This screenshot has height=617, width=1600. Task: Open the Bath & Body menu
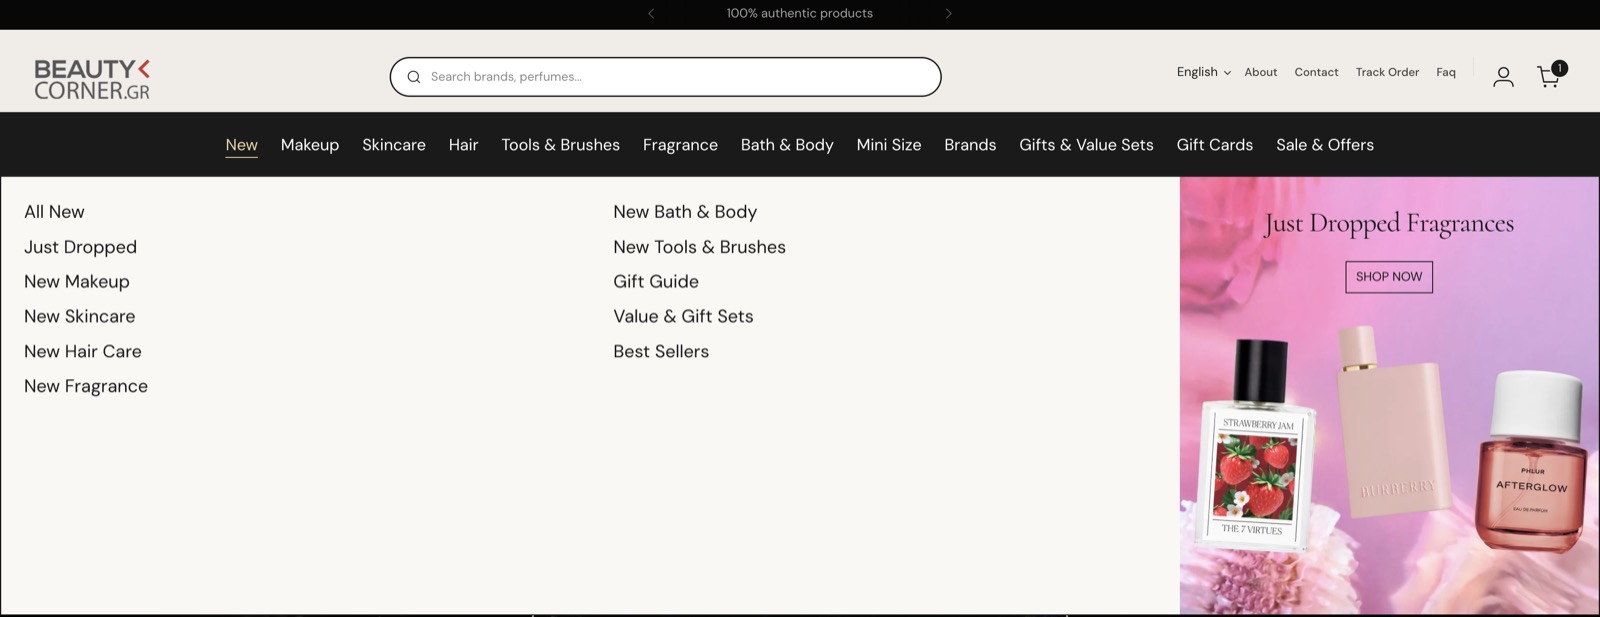tap(787, 145)
